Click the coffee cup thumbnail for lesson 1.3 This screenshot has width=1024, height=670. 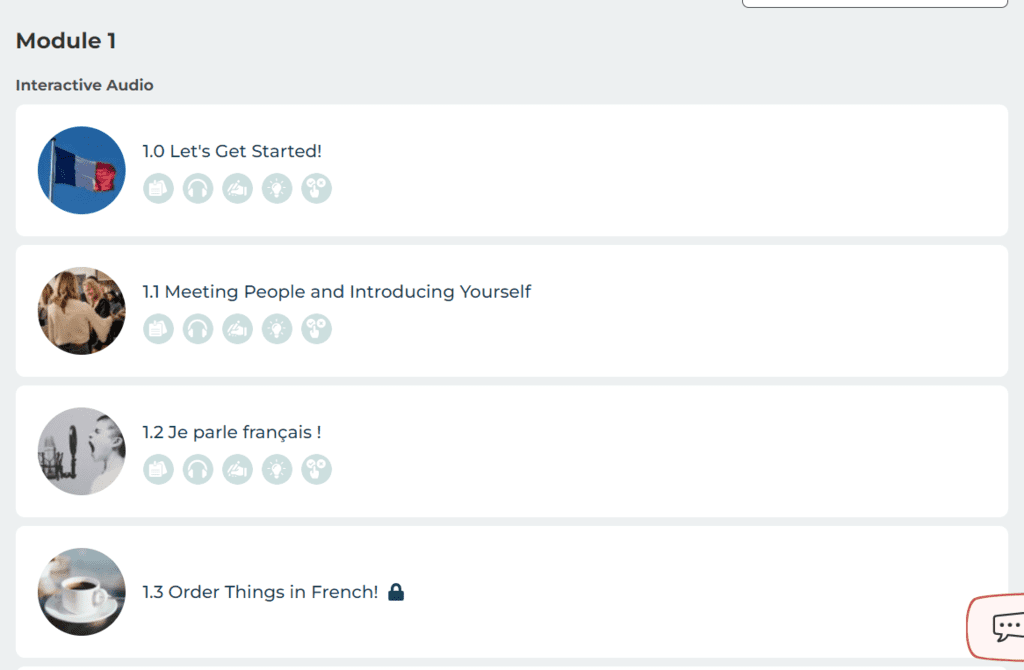tap(82, 591)
